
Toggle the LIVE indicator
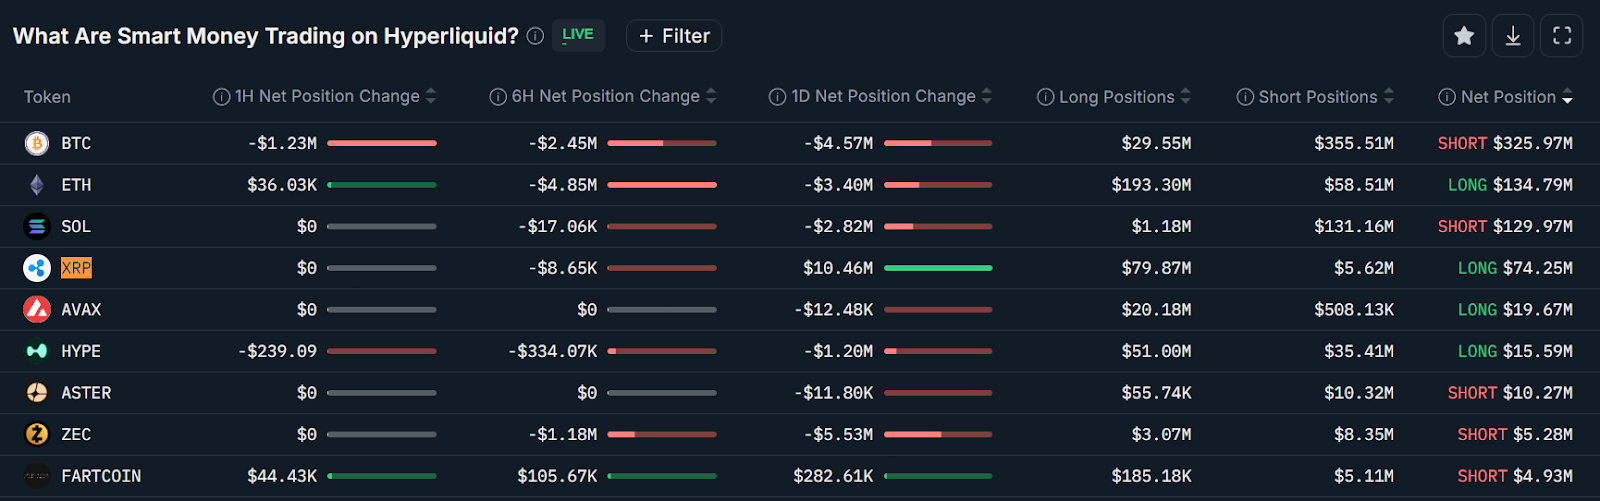pyautogui.click(x=577, y=35)
